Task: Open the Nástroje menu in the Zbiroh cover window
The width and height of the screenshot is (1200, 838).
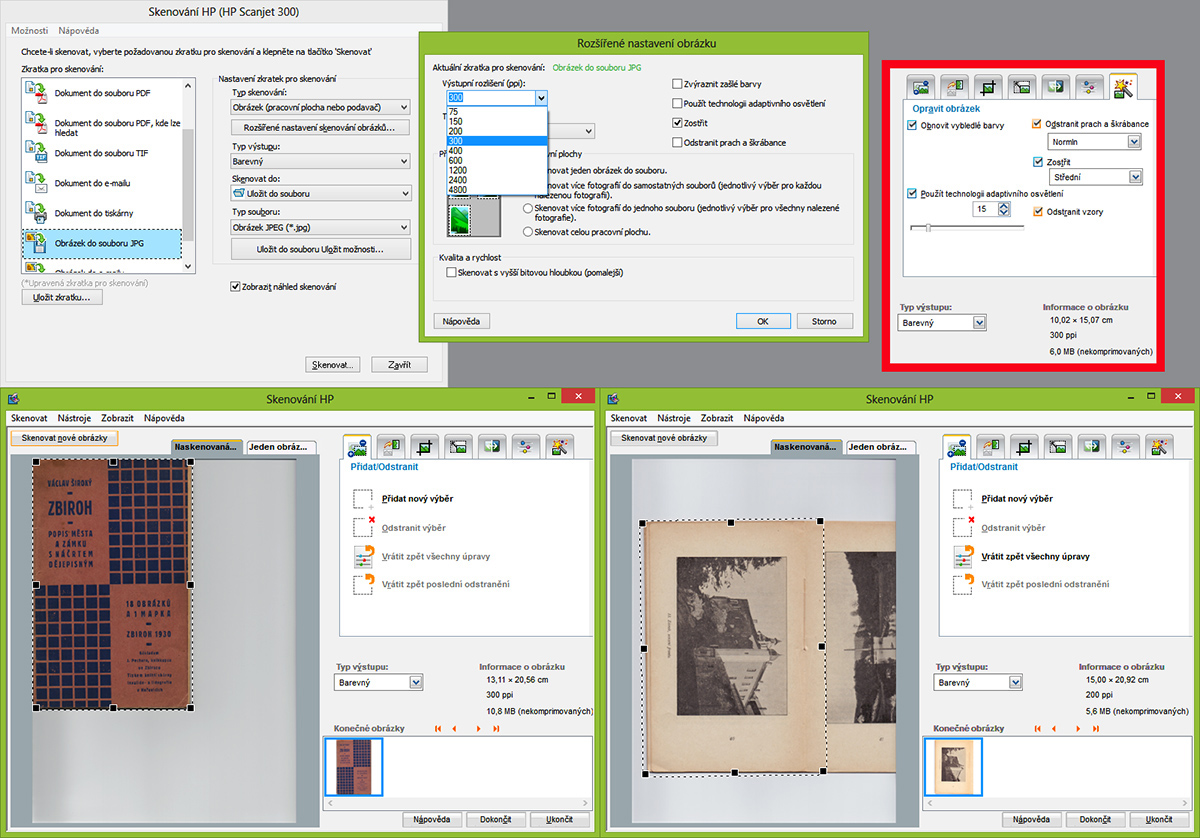Action: click(74, 417)
